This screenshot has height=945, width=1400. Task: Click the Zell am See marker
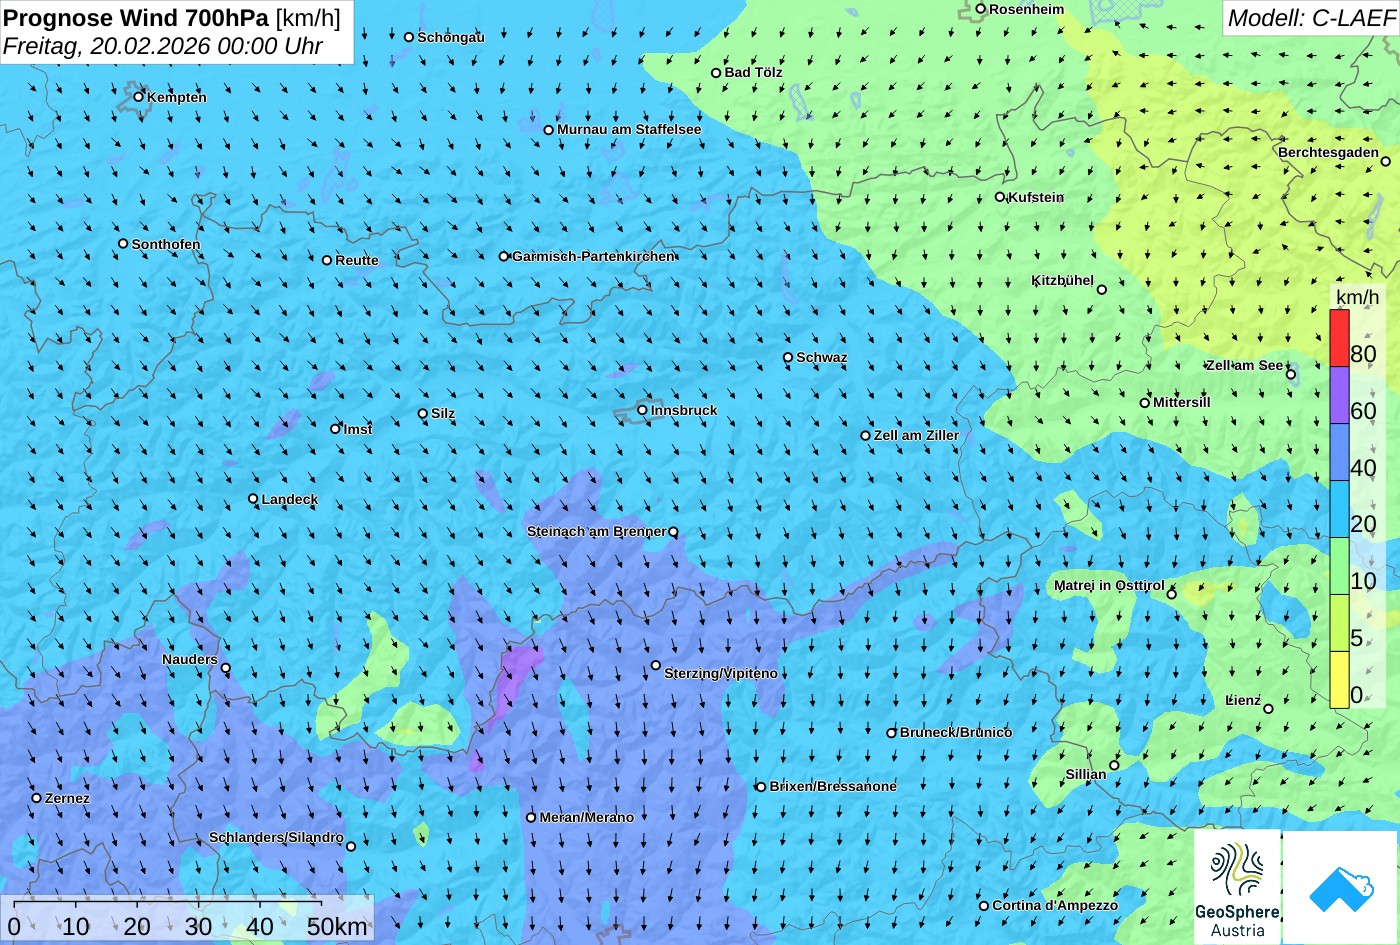tap(1291, 375)
